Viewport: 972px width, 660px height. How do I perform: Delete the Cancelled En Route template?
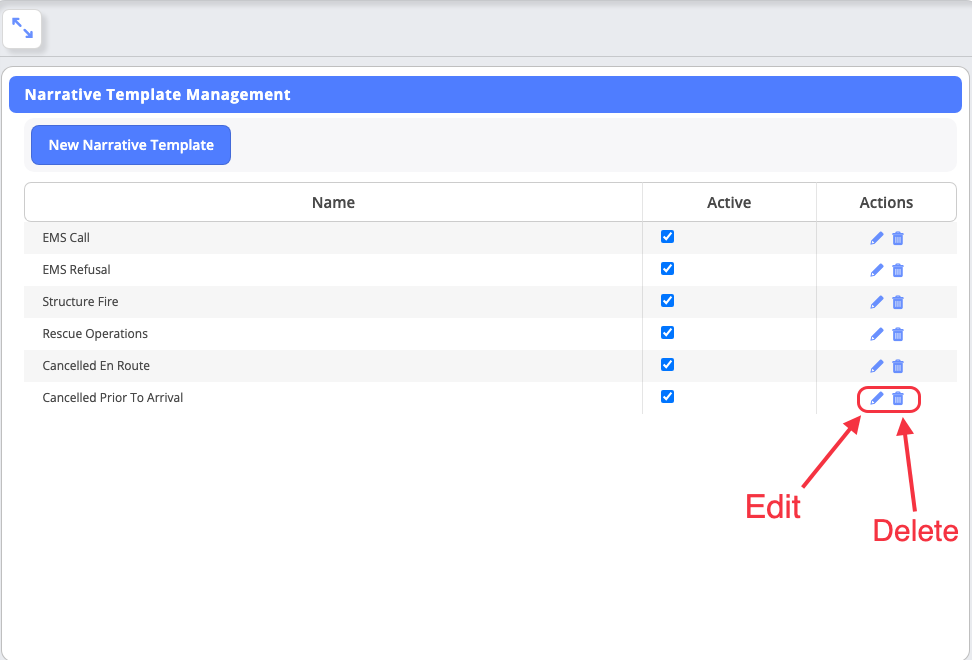click(898, 366)
